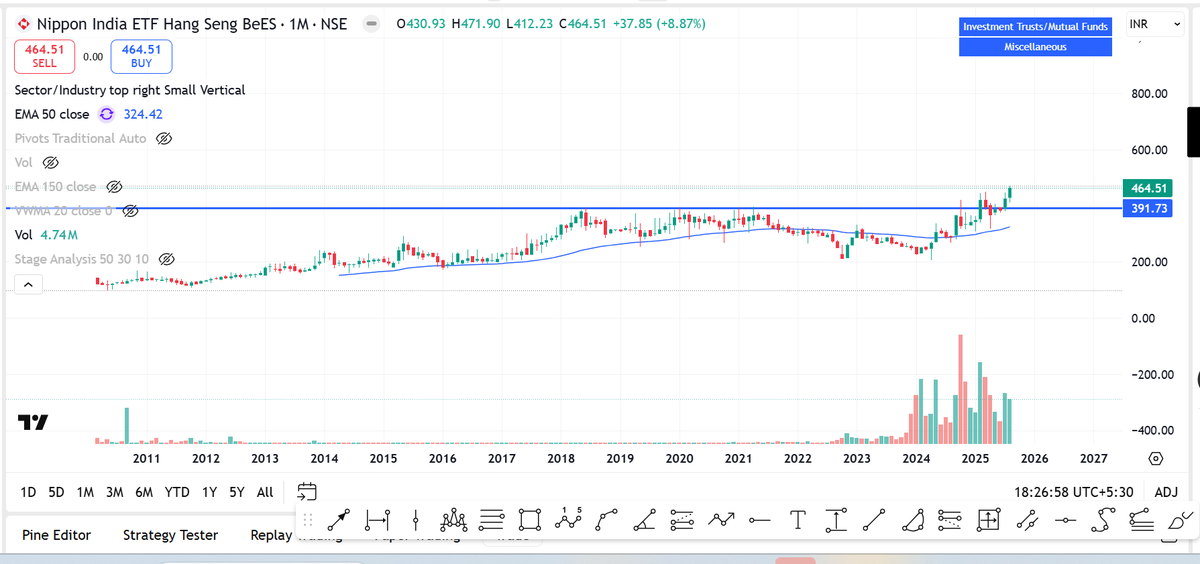Switch to 5Y time range

[x=236, y=492]
